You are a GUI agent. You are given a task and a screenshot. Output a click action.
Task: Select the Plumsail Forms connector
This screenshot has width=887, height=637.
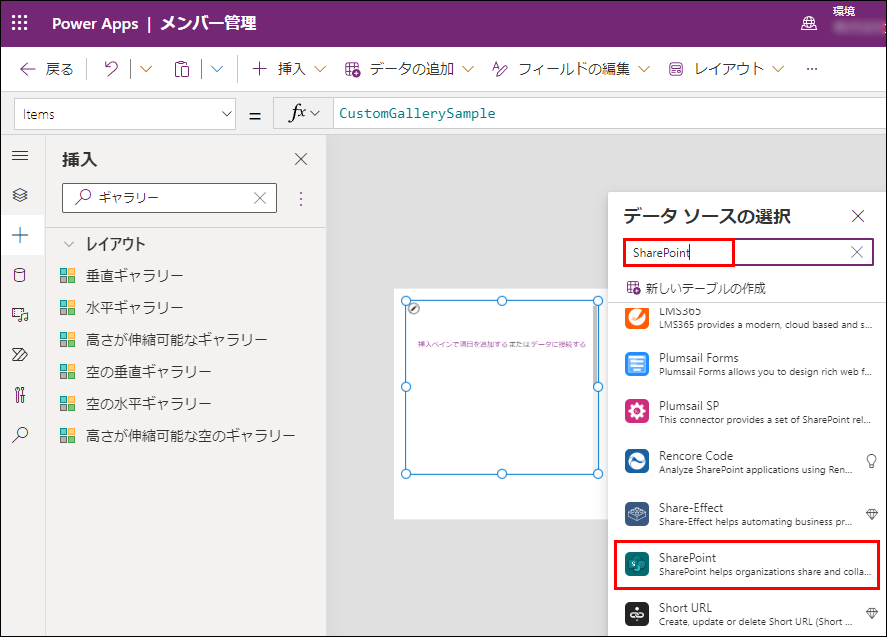pos(747,364)
